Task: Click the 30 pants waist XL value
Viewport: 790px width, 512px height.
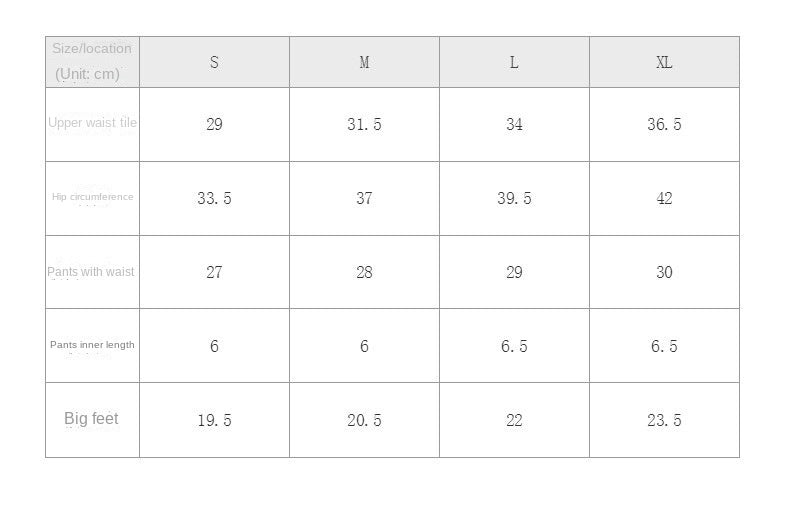Action: (x=664, y=273)
